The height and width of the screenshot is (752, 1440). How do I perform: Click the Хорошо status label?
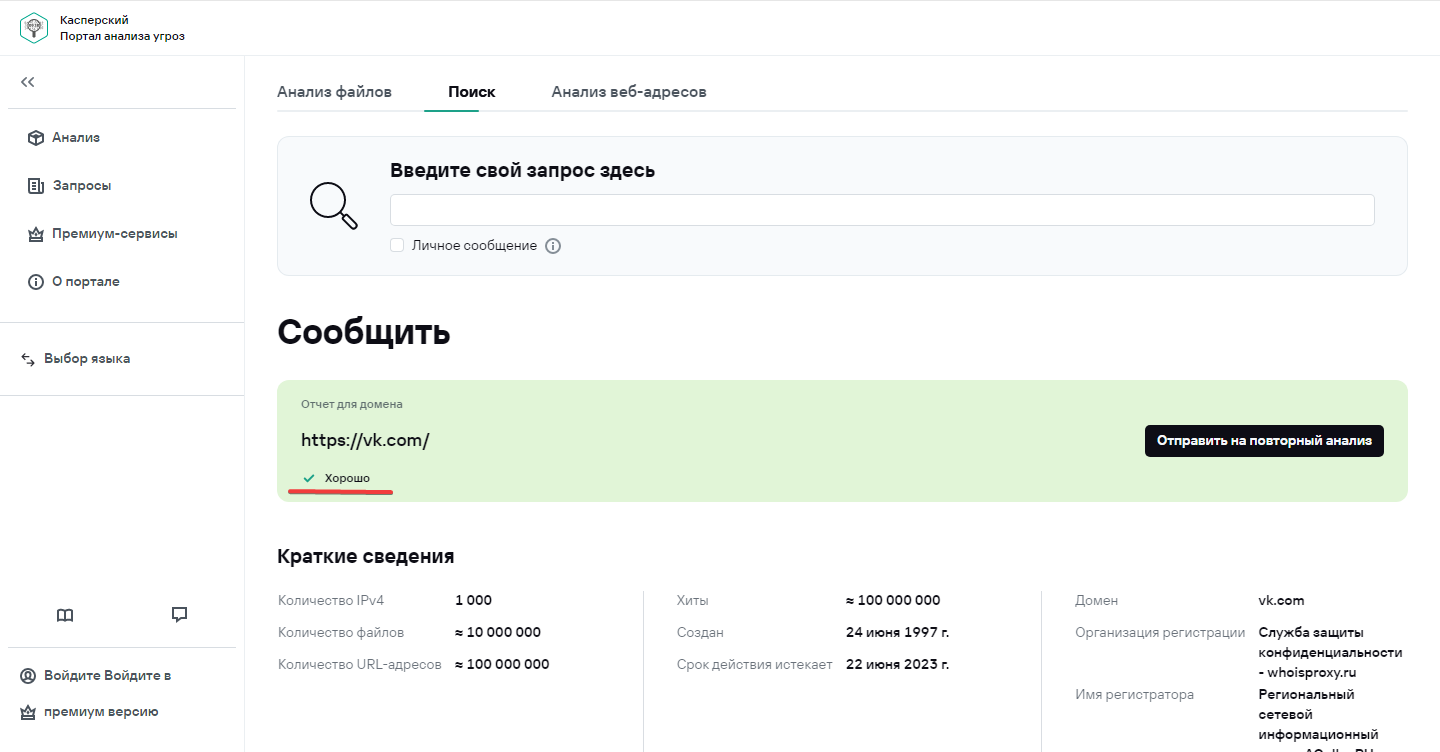click(x=347, y=478)
